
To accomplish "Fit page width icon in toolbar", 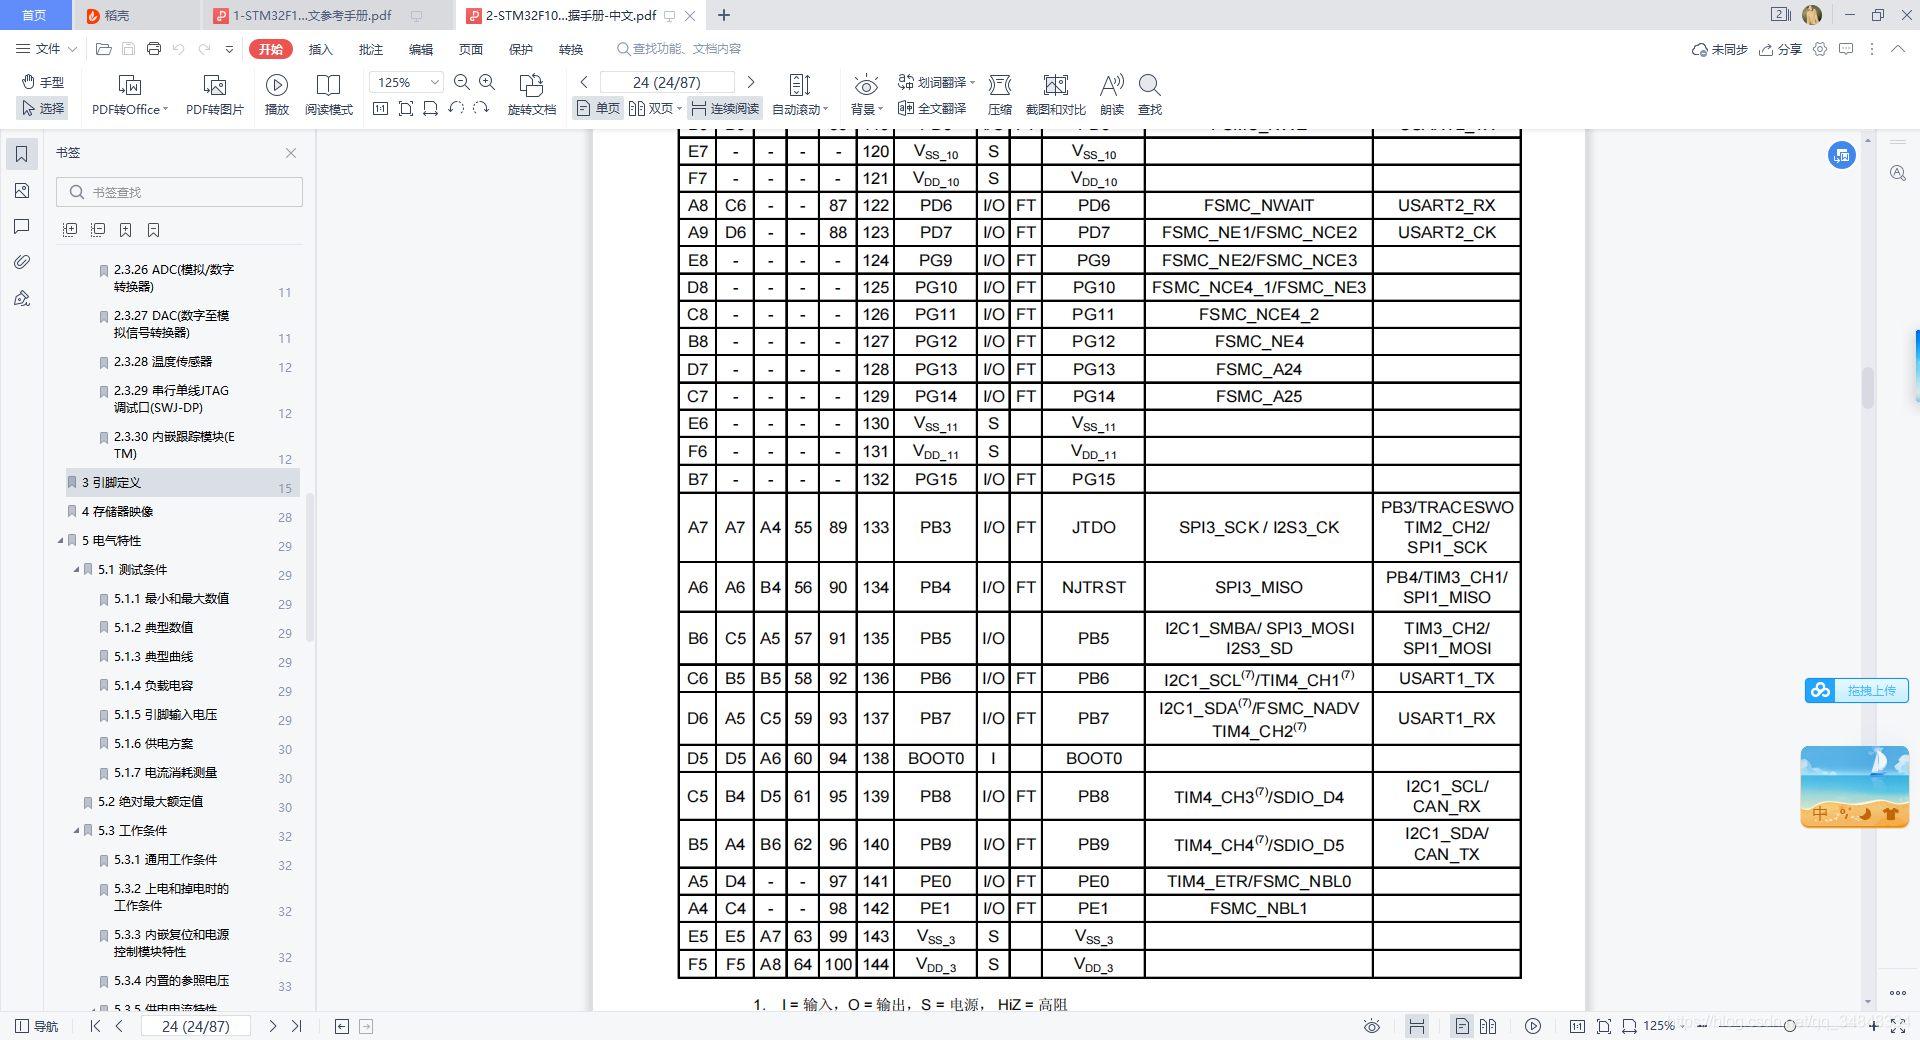I will click(x=431, y=108).
